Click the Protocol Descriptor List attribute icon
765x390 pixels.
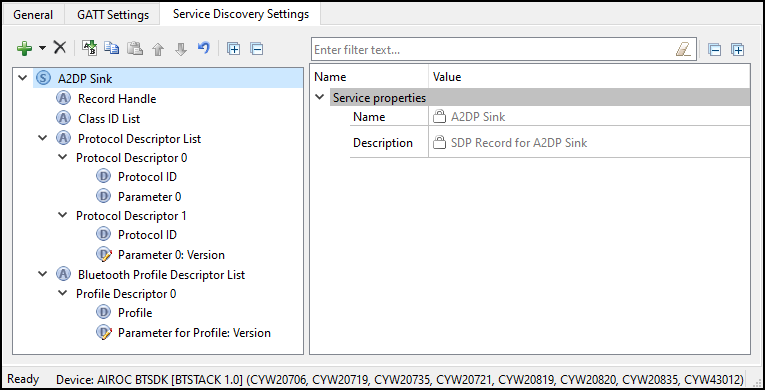click(63, 138)
